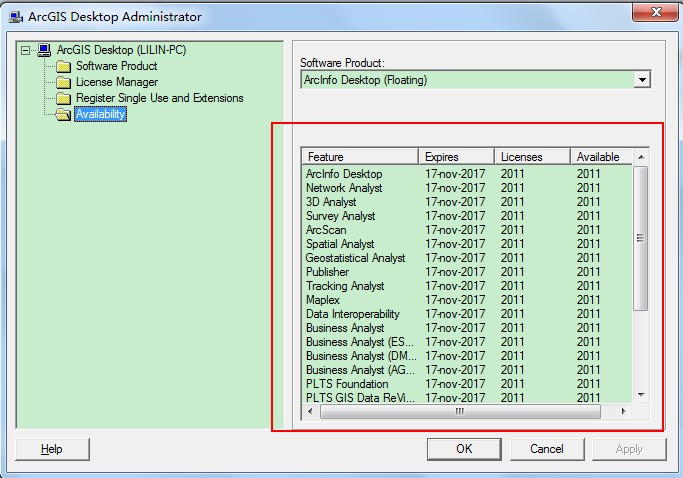Viewport: 683px width, 478px height.
Task: Click the Register Single Use folder icon
Action: (63, 98)
